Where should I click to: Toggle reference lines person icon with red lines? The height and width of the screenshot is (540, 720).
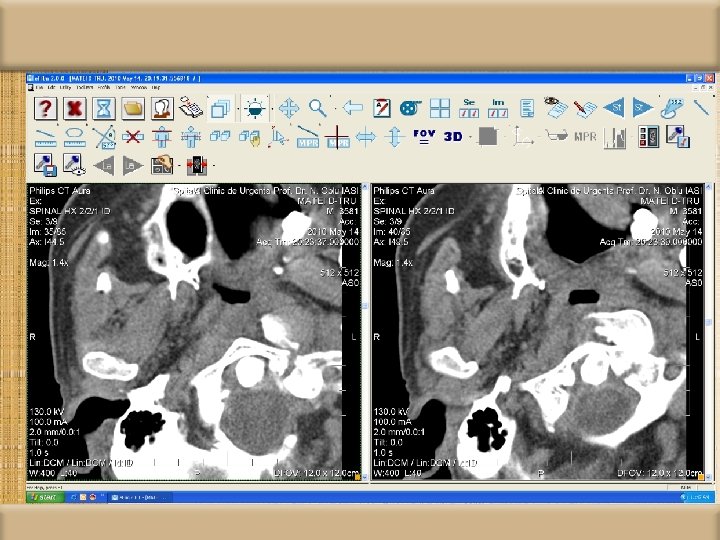click(x=162, y=137)
